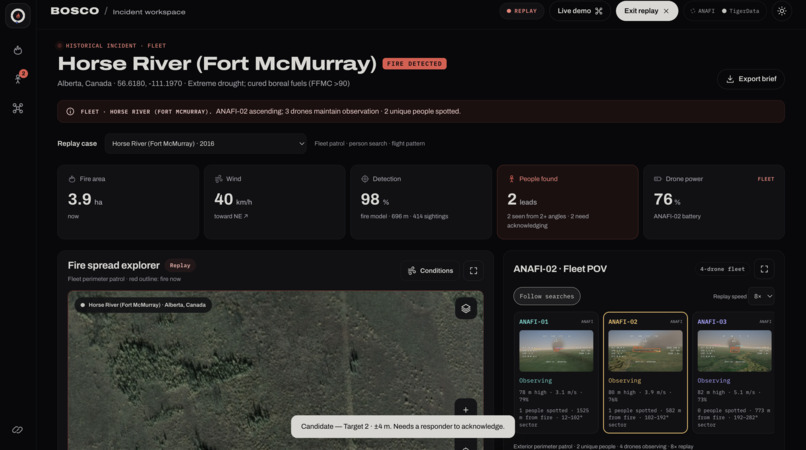
Task: Click the Wind card icon
Action: [218, 179]
